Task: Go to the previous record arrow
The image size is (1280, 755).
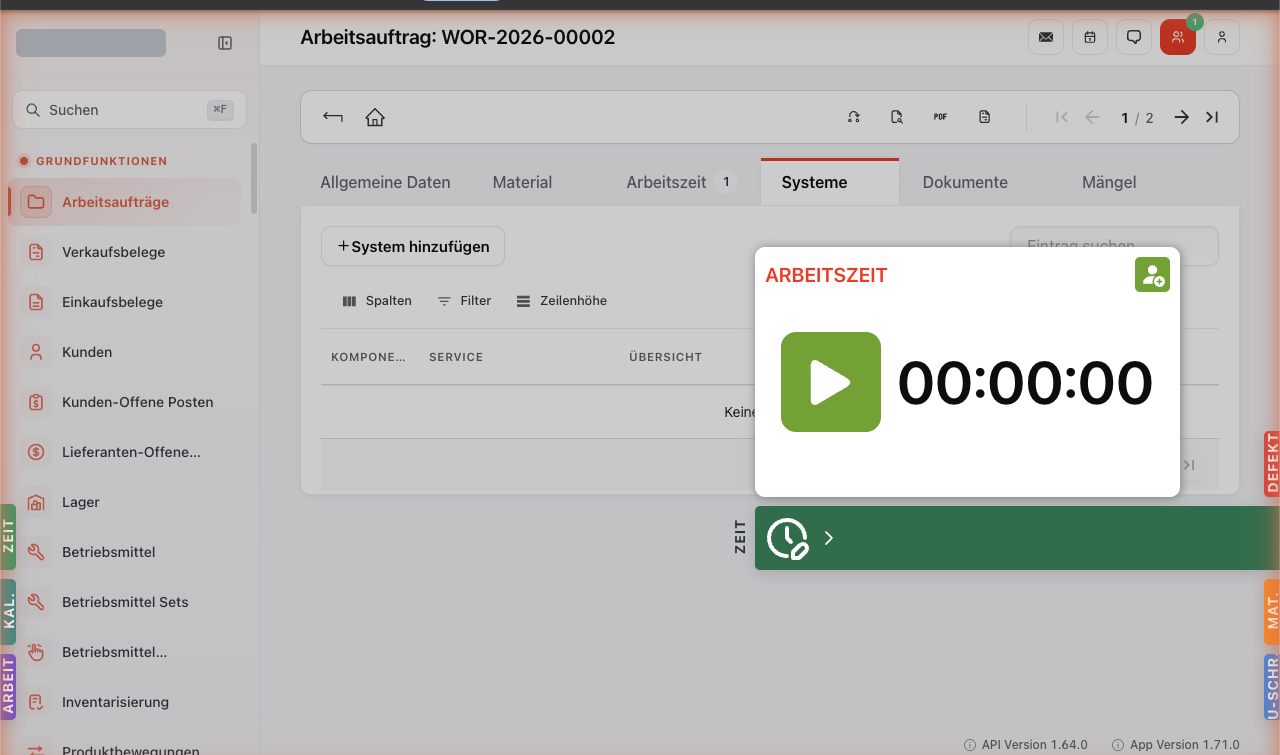Action: [x=1092, y=117]
